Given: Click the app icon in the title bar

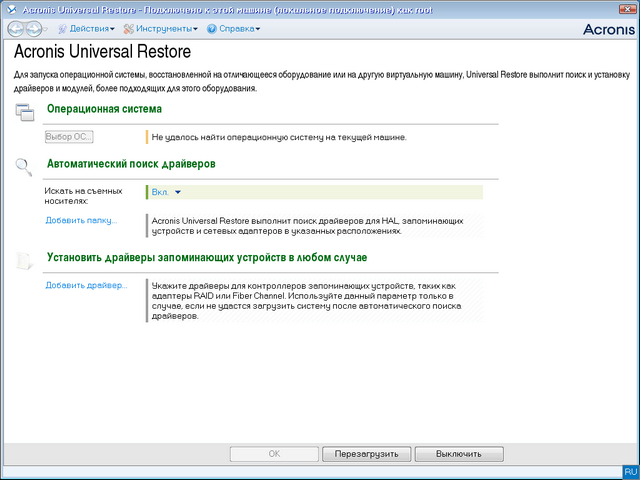Looking at the screenshot, I should click(x=9, y=8).
